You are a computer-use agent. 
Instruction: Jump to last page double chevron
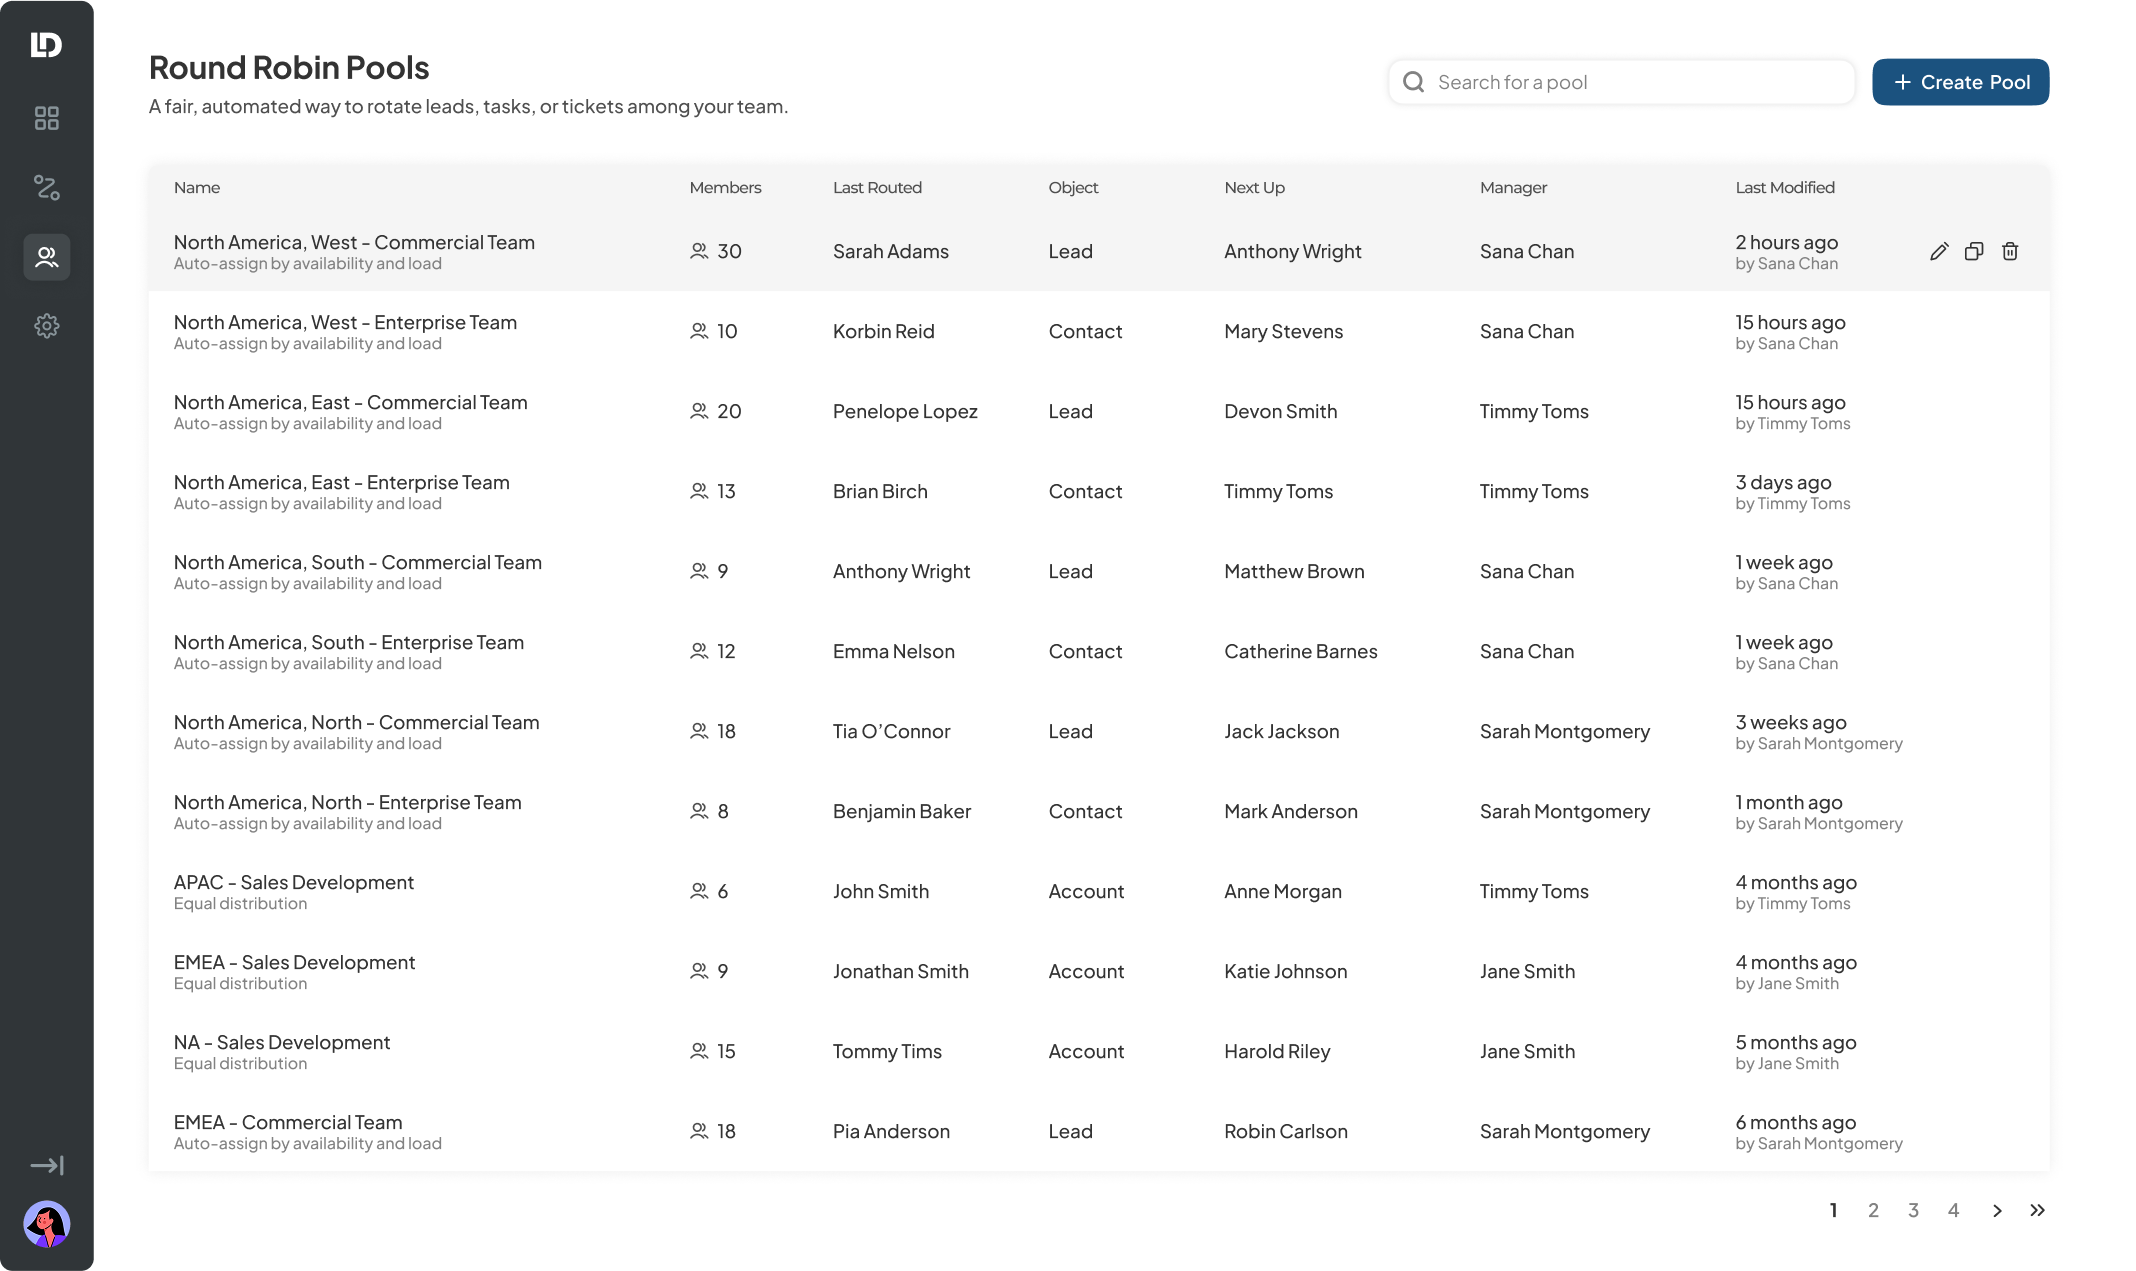coord(2037,1210)
